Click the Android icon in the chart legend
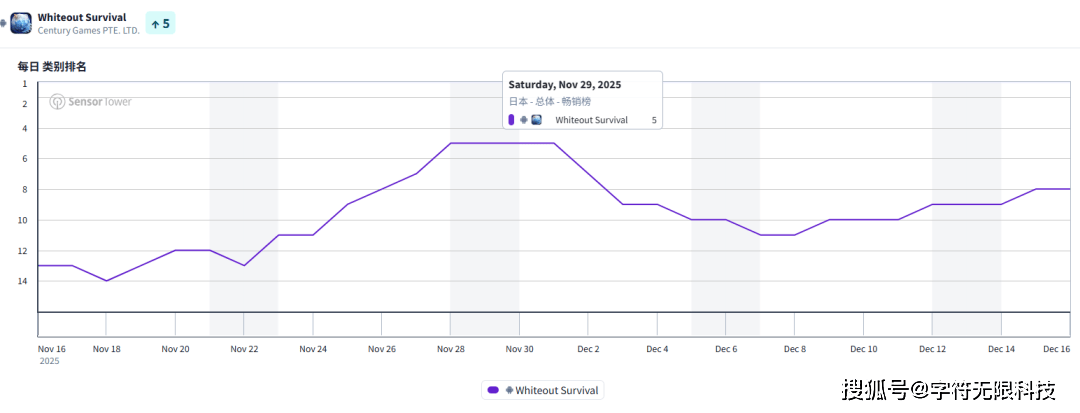This screenshot has width=1080, height=413. click(510, 391)
